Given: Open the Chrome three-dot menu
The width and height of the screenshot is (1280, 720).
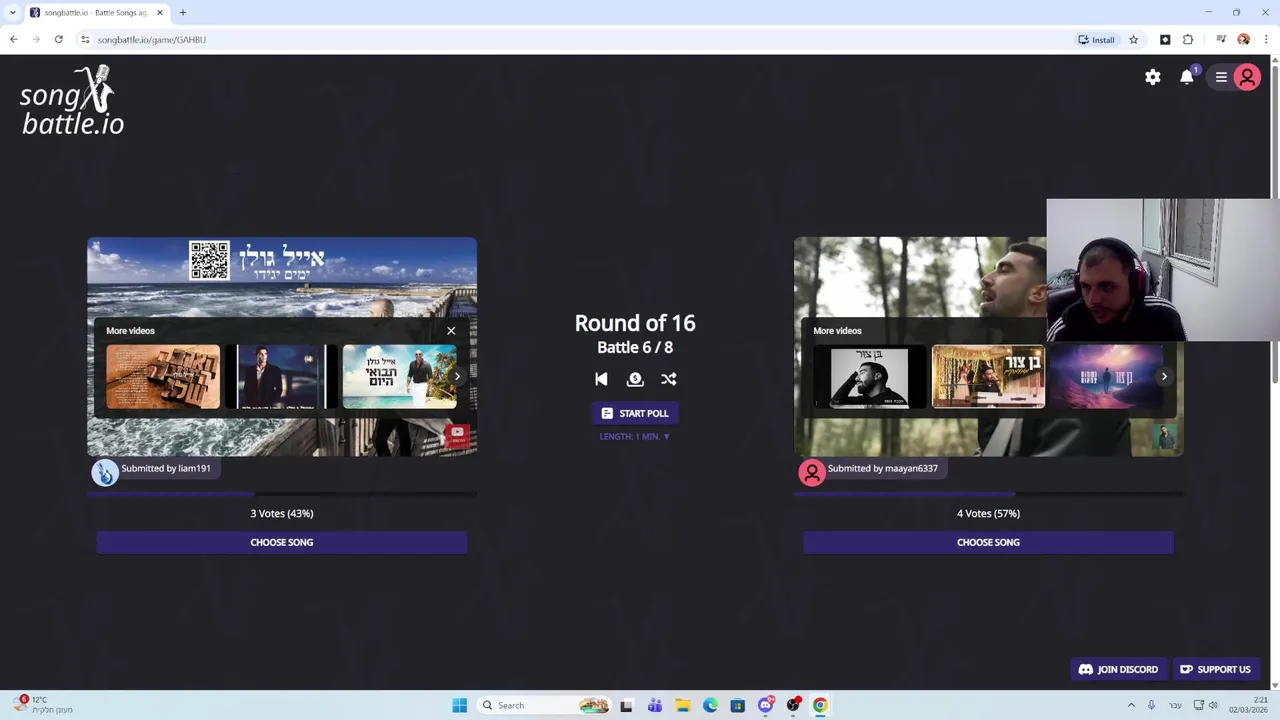Looking at the screenshot, I should tap(1266, 39).
